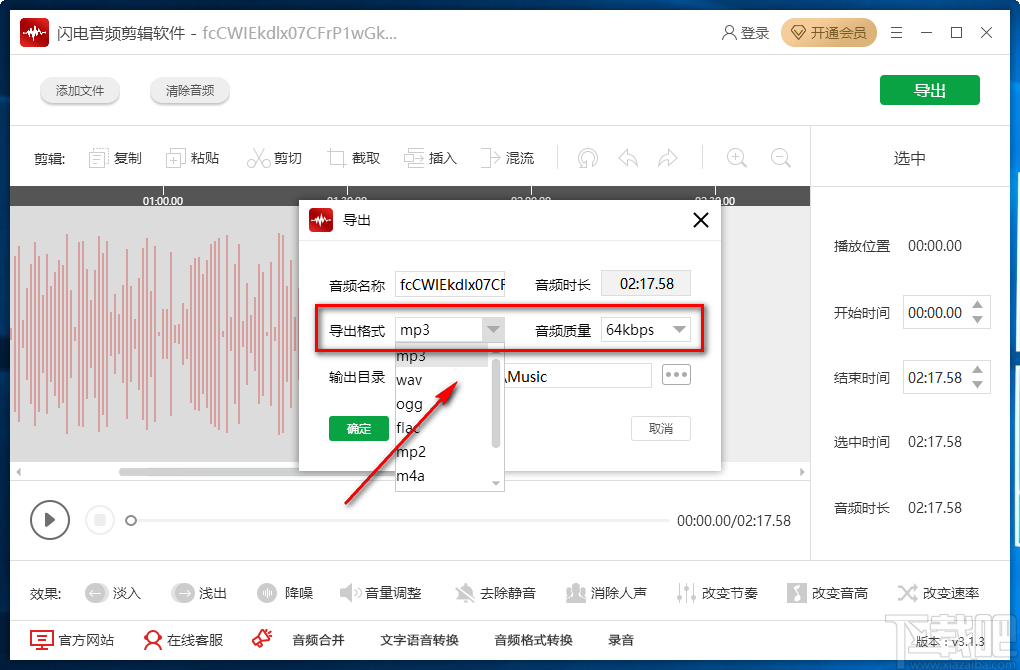Increase the end time (结束时间) stepper
Viewport: 1020px width, 670px height.
977,369
